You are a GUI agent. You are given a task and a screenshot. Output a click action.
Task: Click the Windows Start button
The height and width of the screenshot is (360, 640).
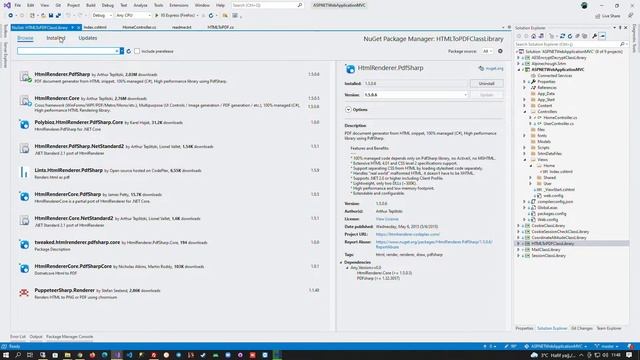pos(6,355)
